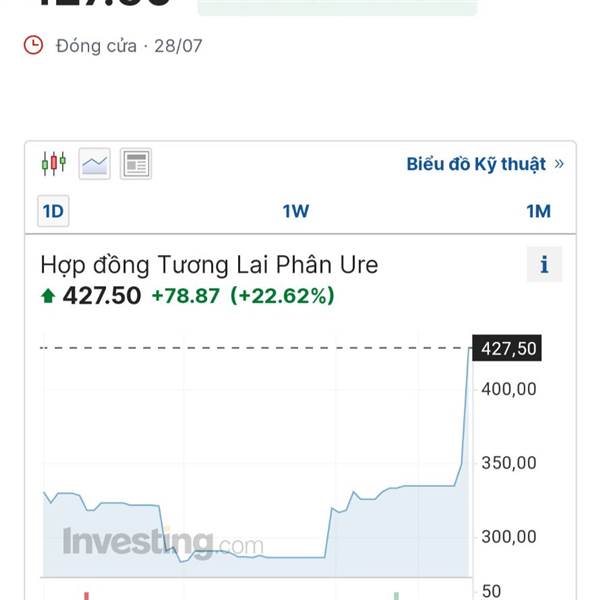Click the double chevron after Kỹ thuật
Viewport: 600px width, 600px height.
pyautogui.click(x=559, y=164)
